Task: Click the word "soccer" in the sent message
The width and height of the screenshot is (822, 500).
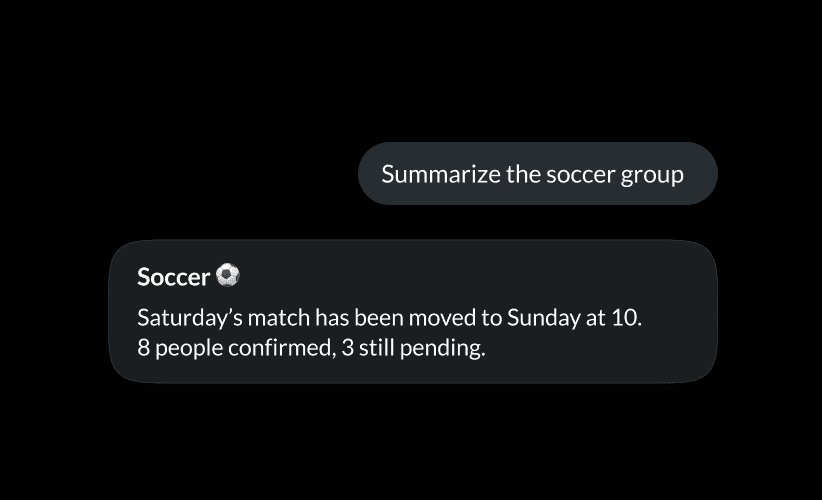Action: [x=580, y=174]
